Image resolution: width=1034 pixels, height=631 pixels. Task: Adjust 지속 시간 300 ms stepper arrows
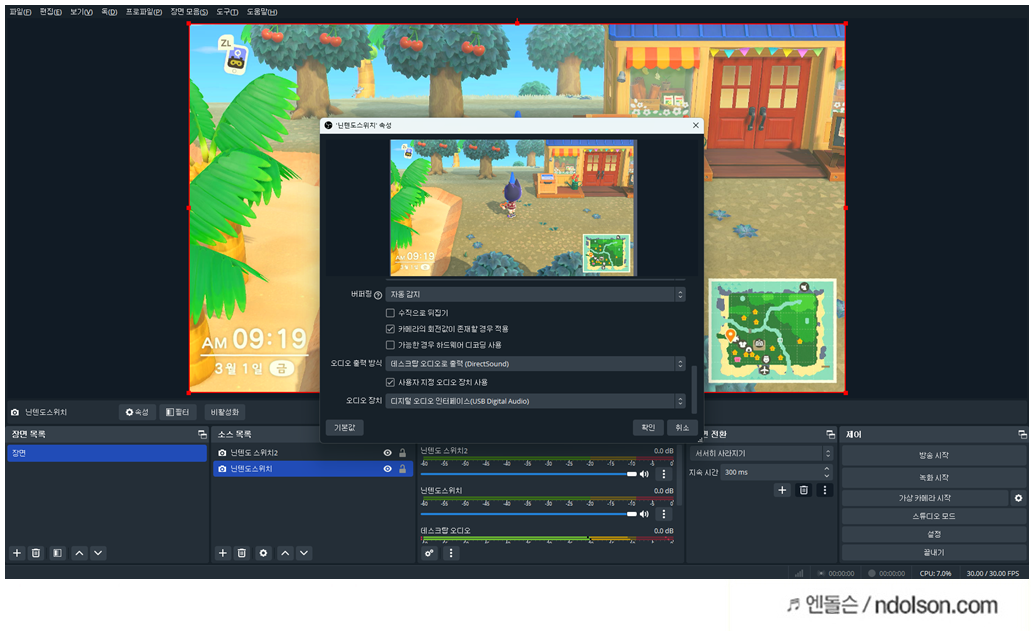(x=826, y=472)
